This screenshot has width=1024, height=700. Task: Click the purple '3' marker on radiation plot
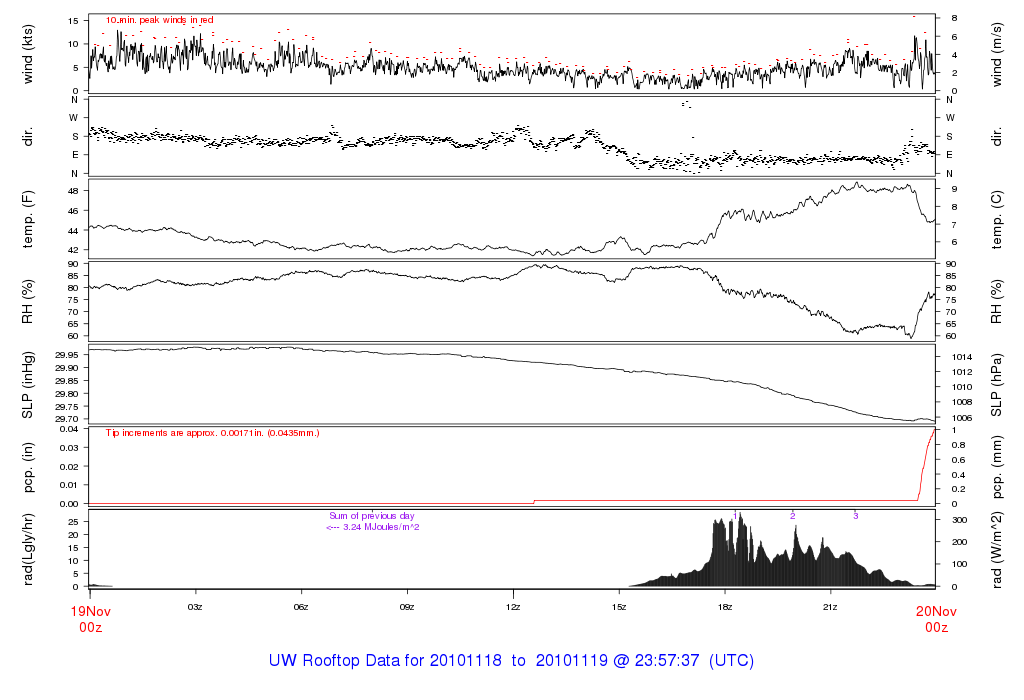(856, 516)
